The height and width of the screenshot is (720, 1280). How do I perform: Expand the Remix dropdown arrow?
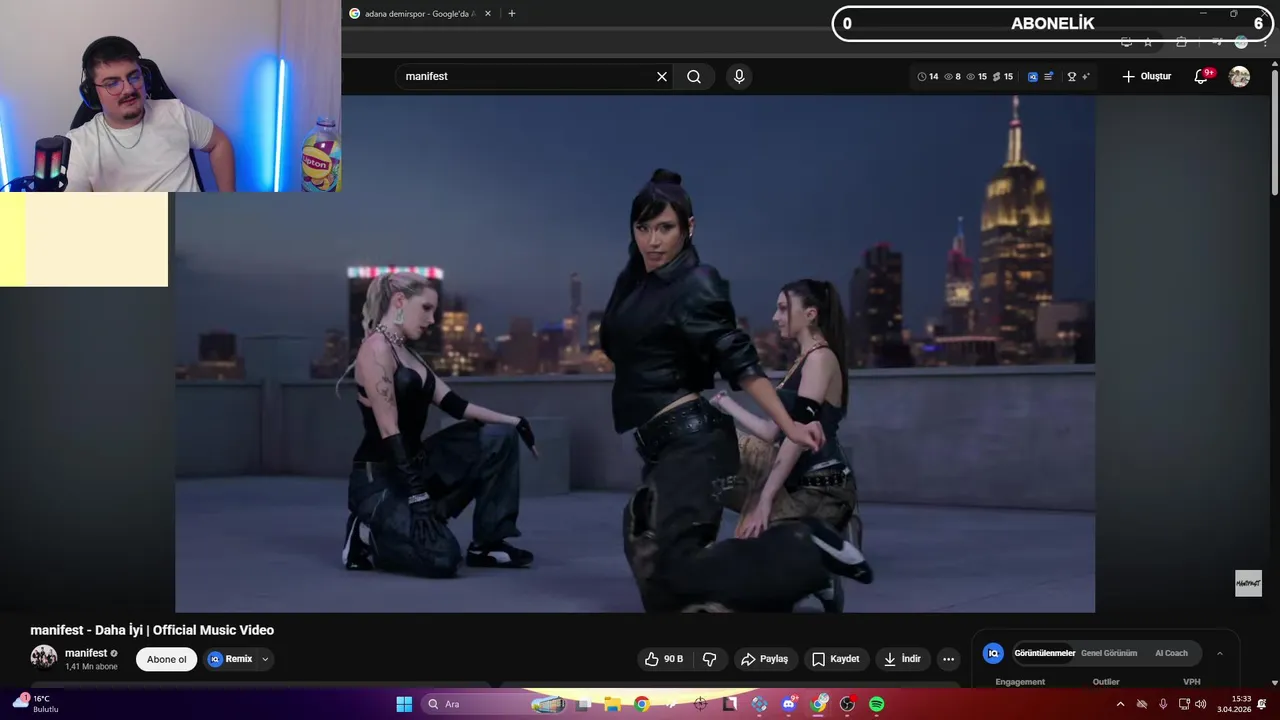coord(265,659)
